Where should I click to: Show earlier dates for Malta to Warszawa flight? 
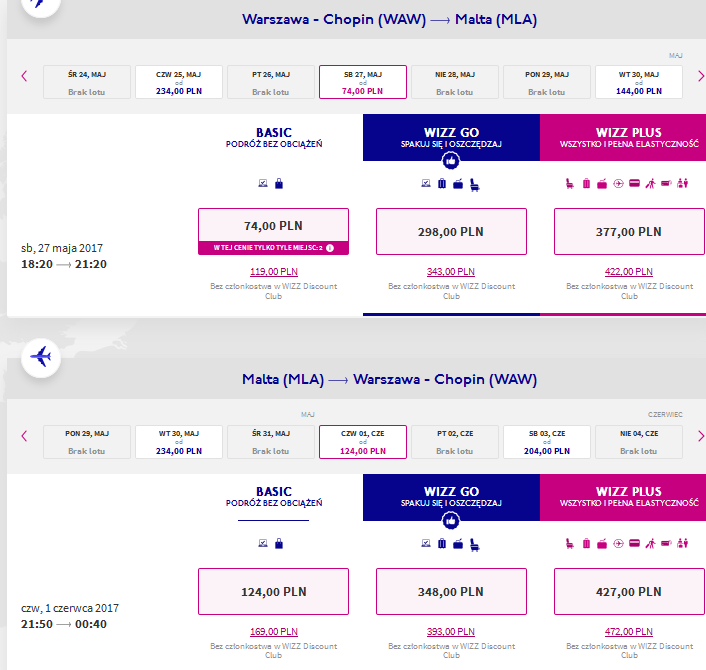[24, 436]
